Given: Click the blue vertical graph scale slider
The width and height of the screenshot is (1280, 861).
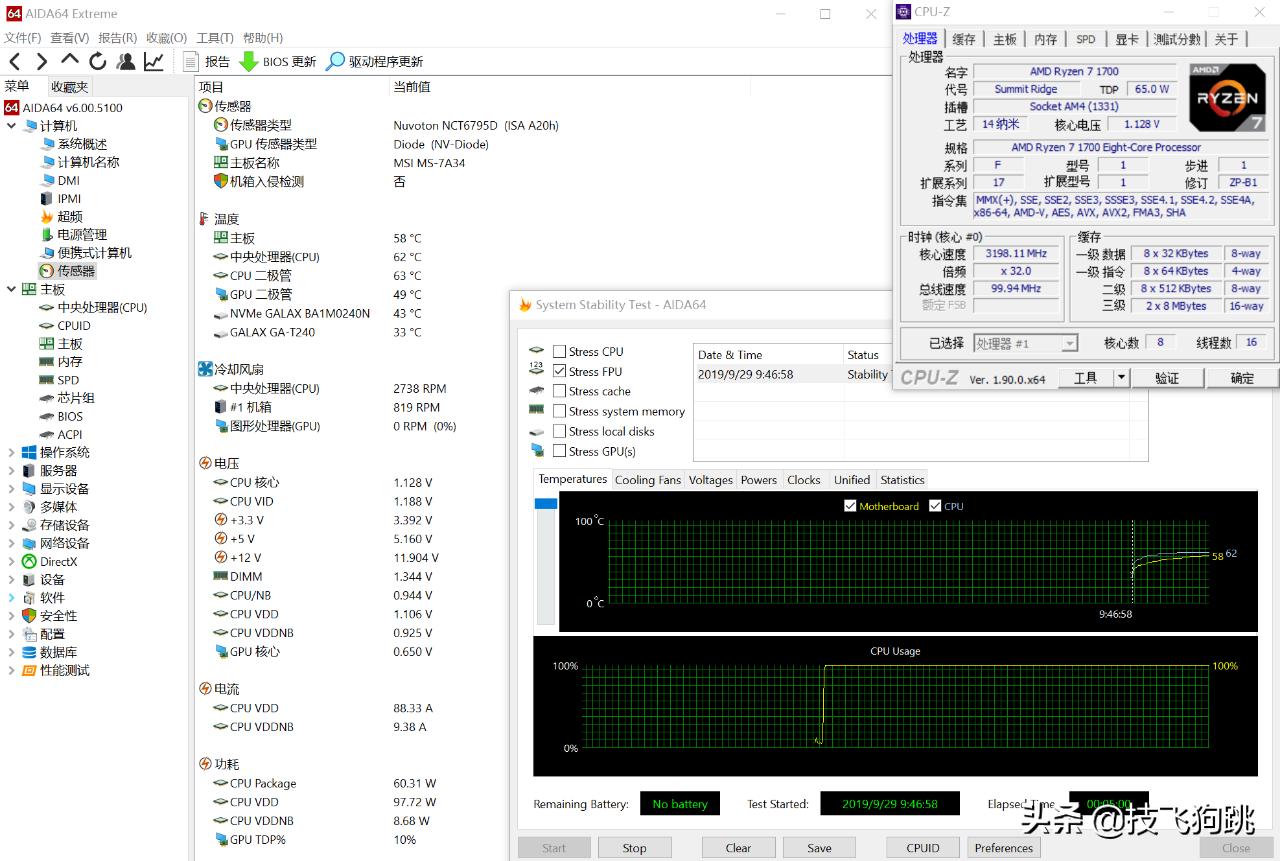Looking at the screenshot, I should (x=545, y=504).
